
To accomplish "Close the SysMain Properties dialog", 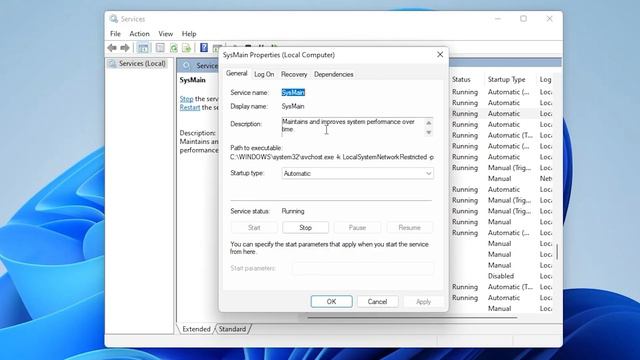I will tap(440, 55).
